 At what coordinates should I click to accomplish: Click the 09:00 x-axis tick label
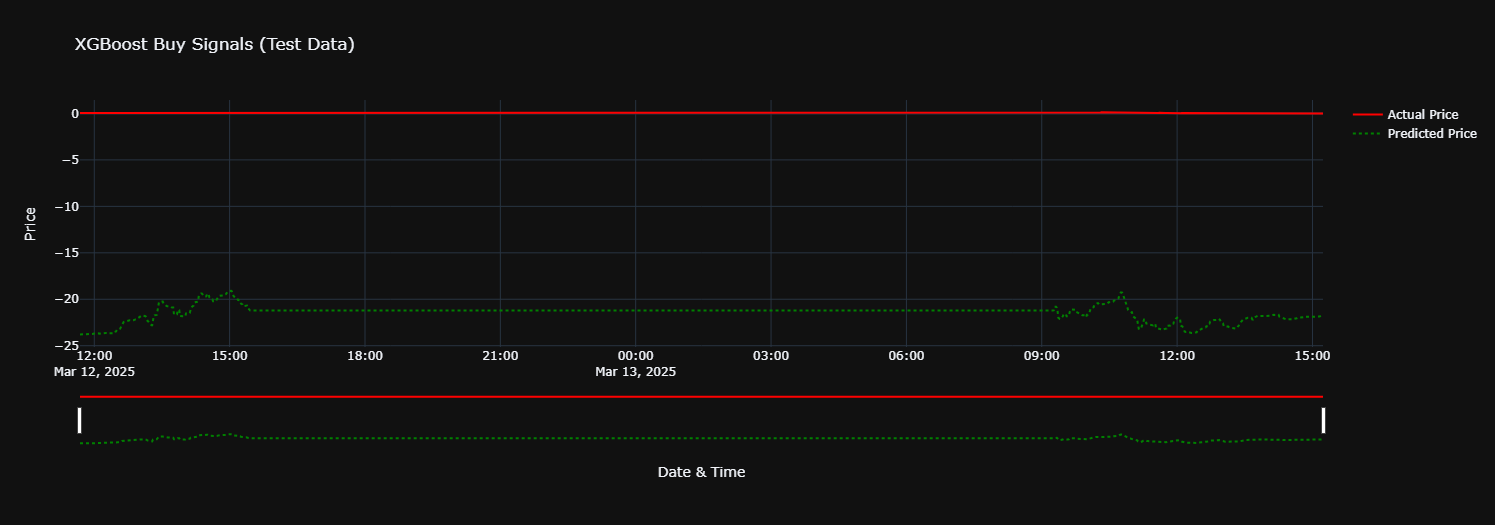[x=1041, y=356]
